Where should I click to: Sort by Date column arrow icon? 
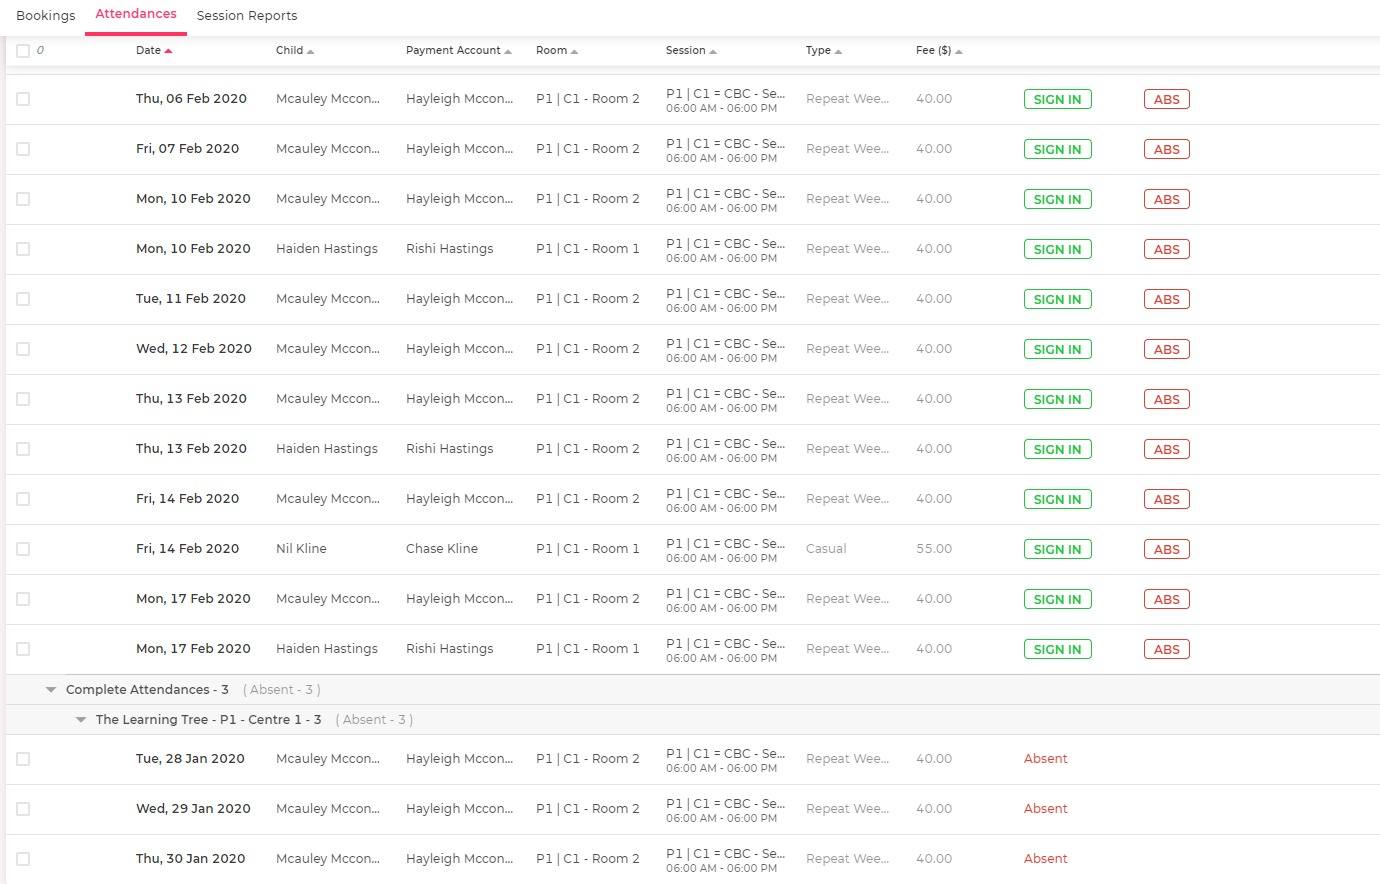168,51
